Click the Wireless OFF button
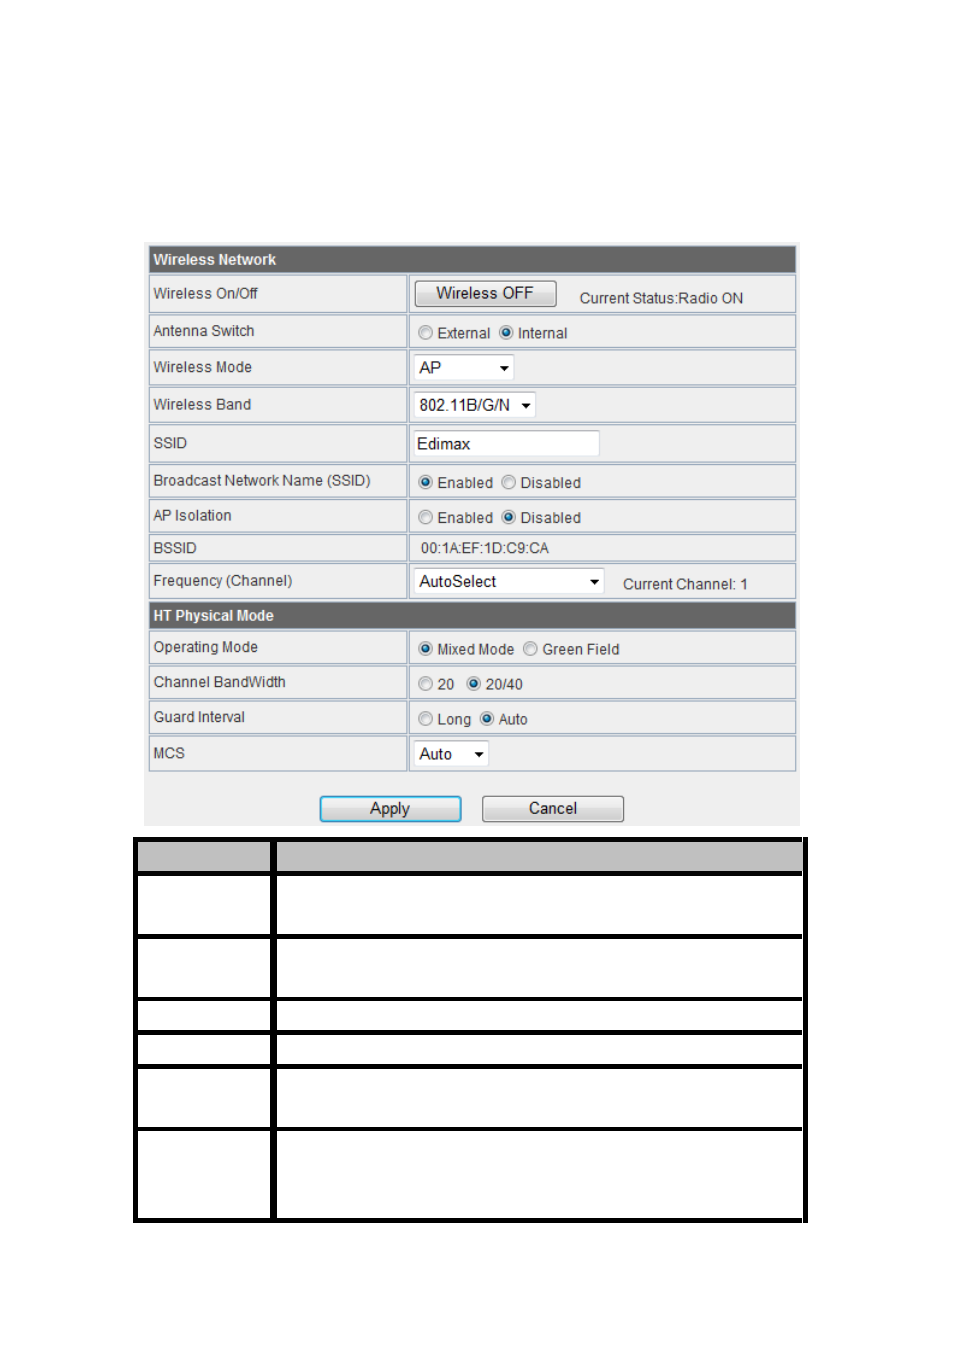 (485, 293)
